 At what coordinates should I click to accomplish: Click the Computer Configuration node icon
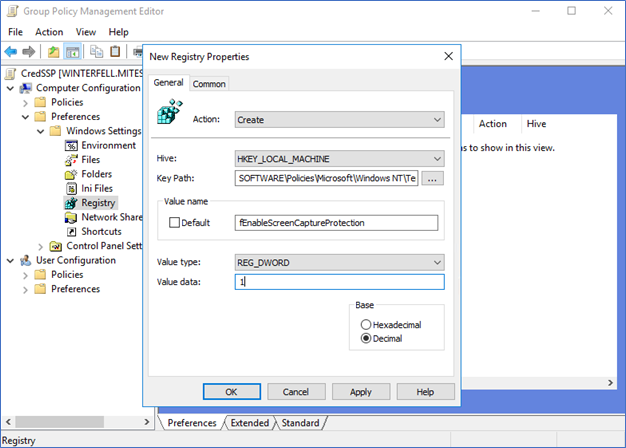pos(26,88)
